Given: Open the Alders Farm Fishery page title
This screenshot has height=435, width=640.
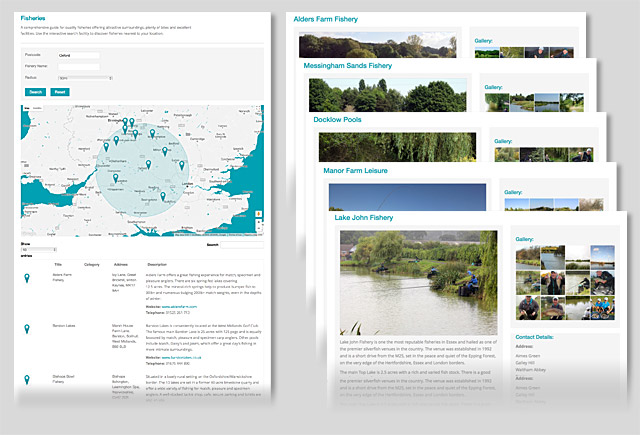Looking at the screenshot, I should point(326,19).
